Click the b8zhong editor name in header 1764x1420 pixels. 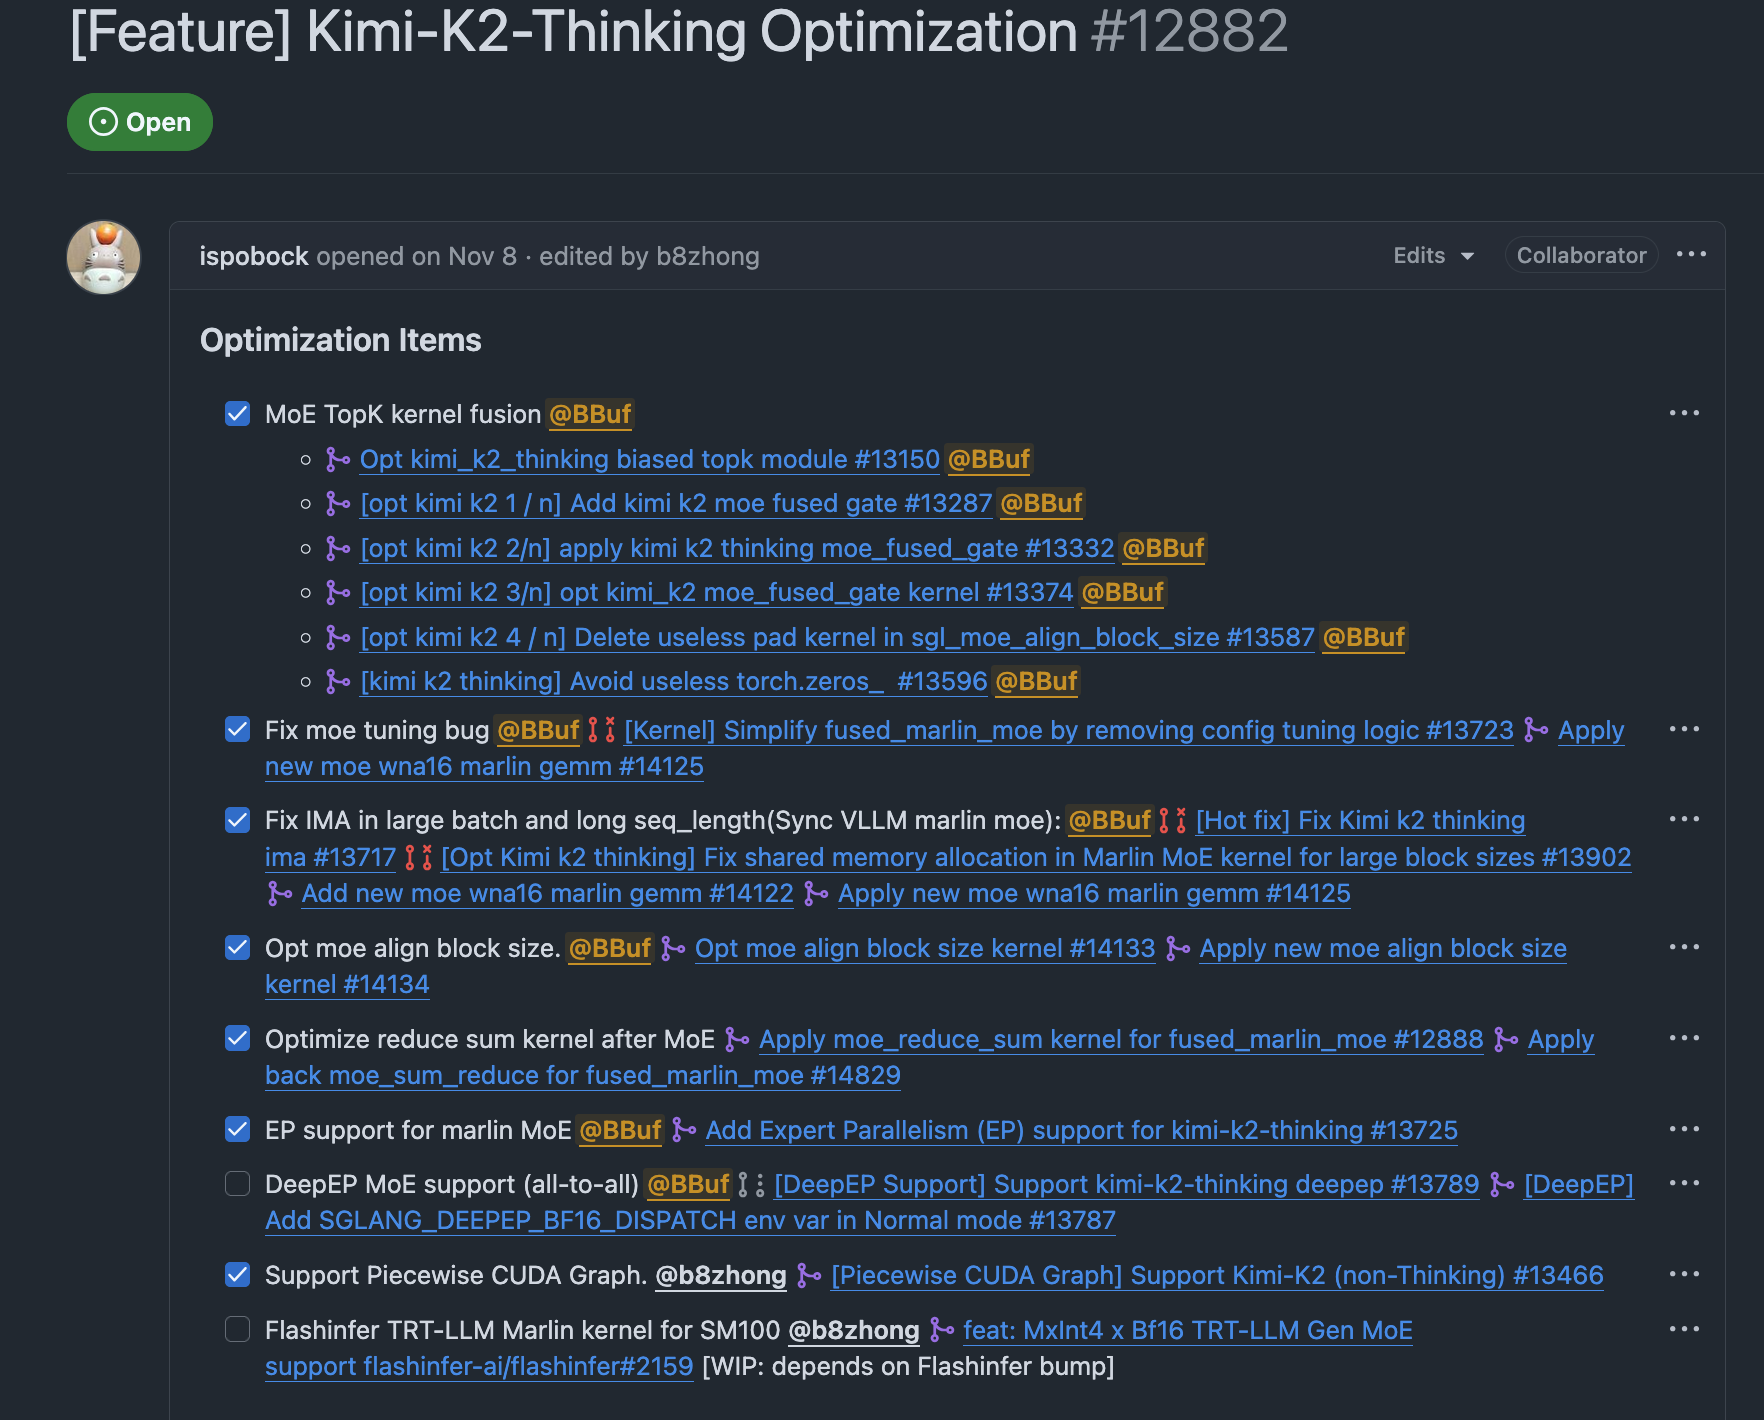pos(707,256)
